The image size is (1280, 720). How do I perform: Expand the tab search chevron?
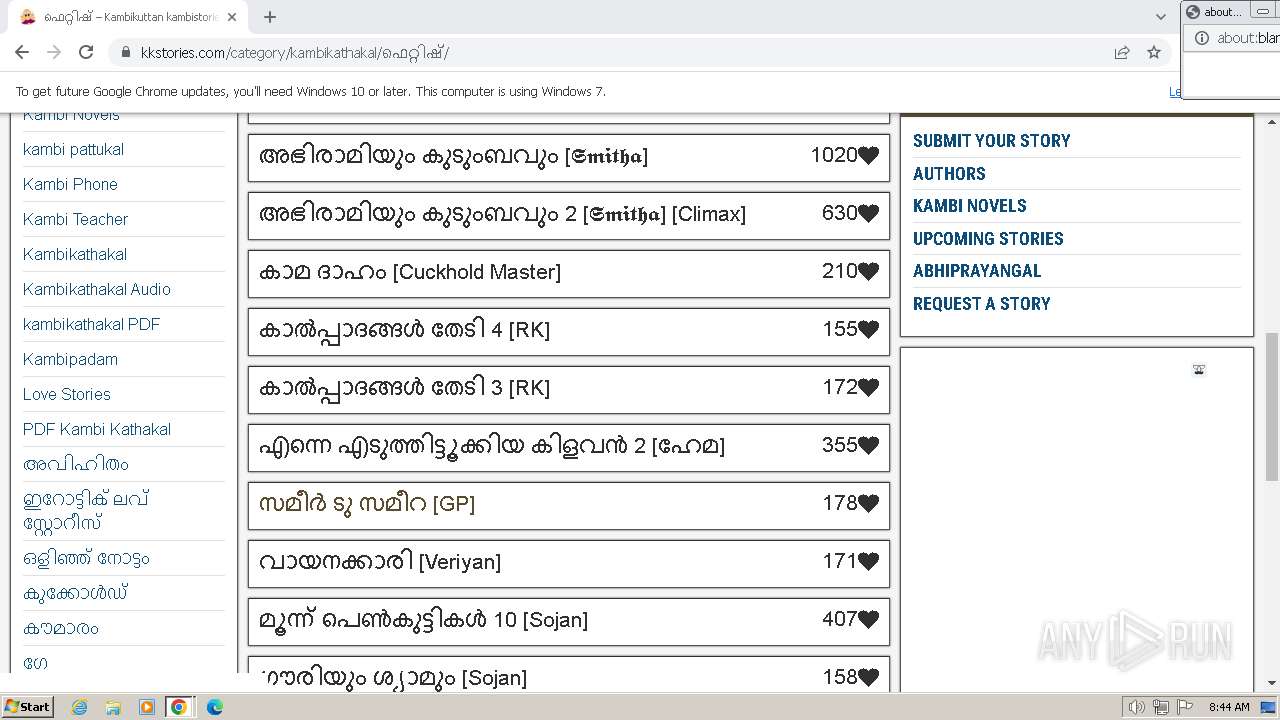[1161, 17]
